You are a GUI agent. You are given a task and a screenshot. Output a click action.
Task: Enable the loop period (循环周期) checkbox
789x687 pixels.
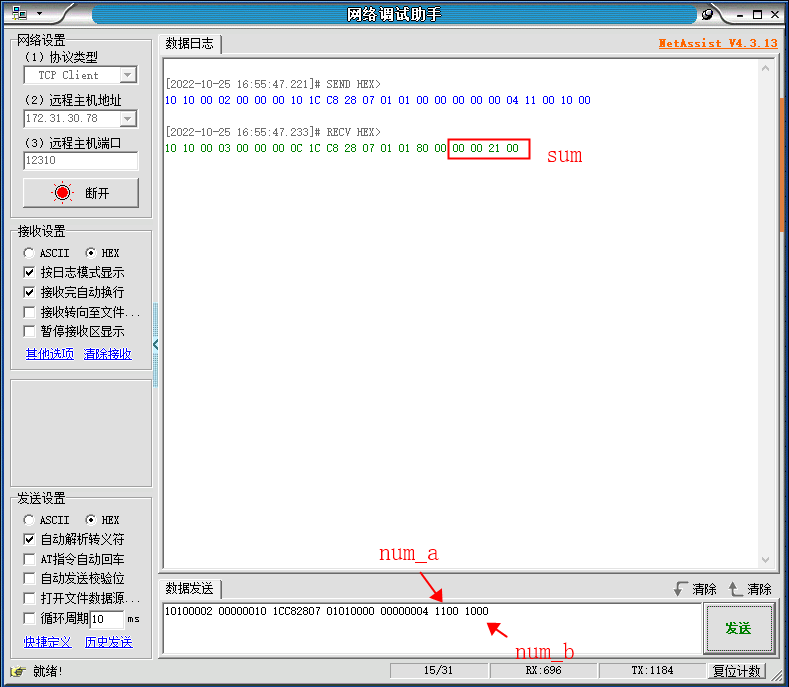[30, 618]
